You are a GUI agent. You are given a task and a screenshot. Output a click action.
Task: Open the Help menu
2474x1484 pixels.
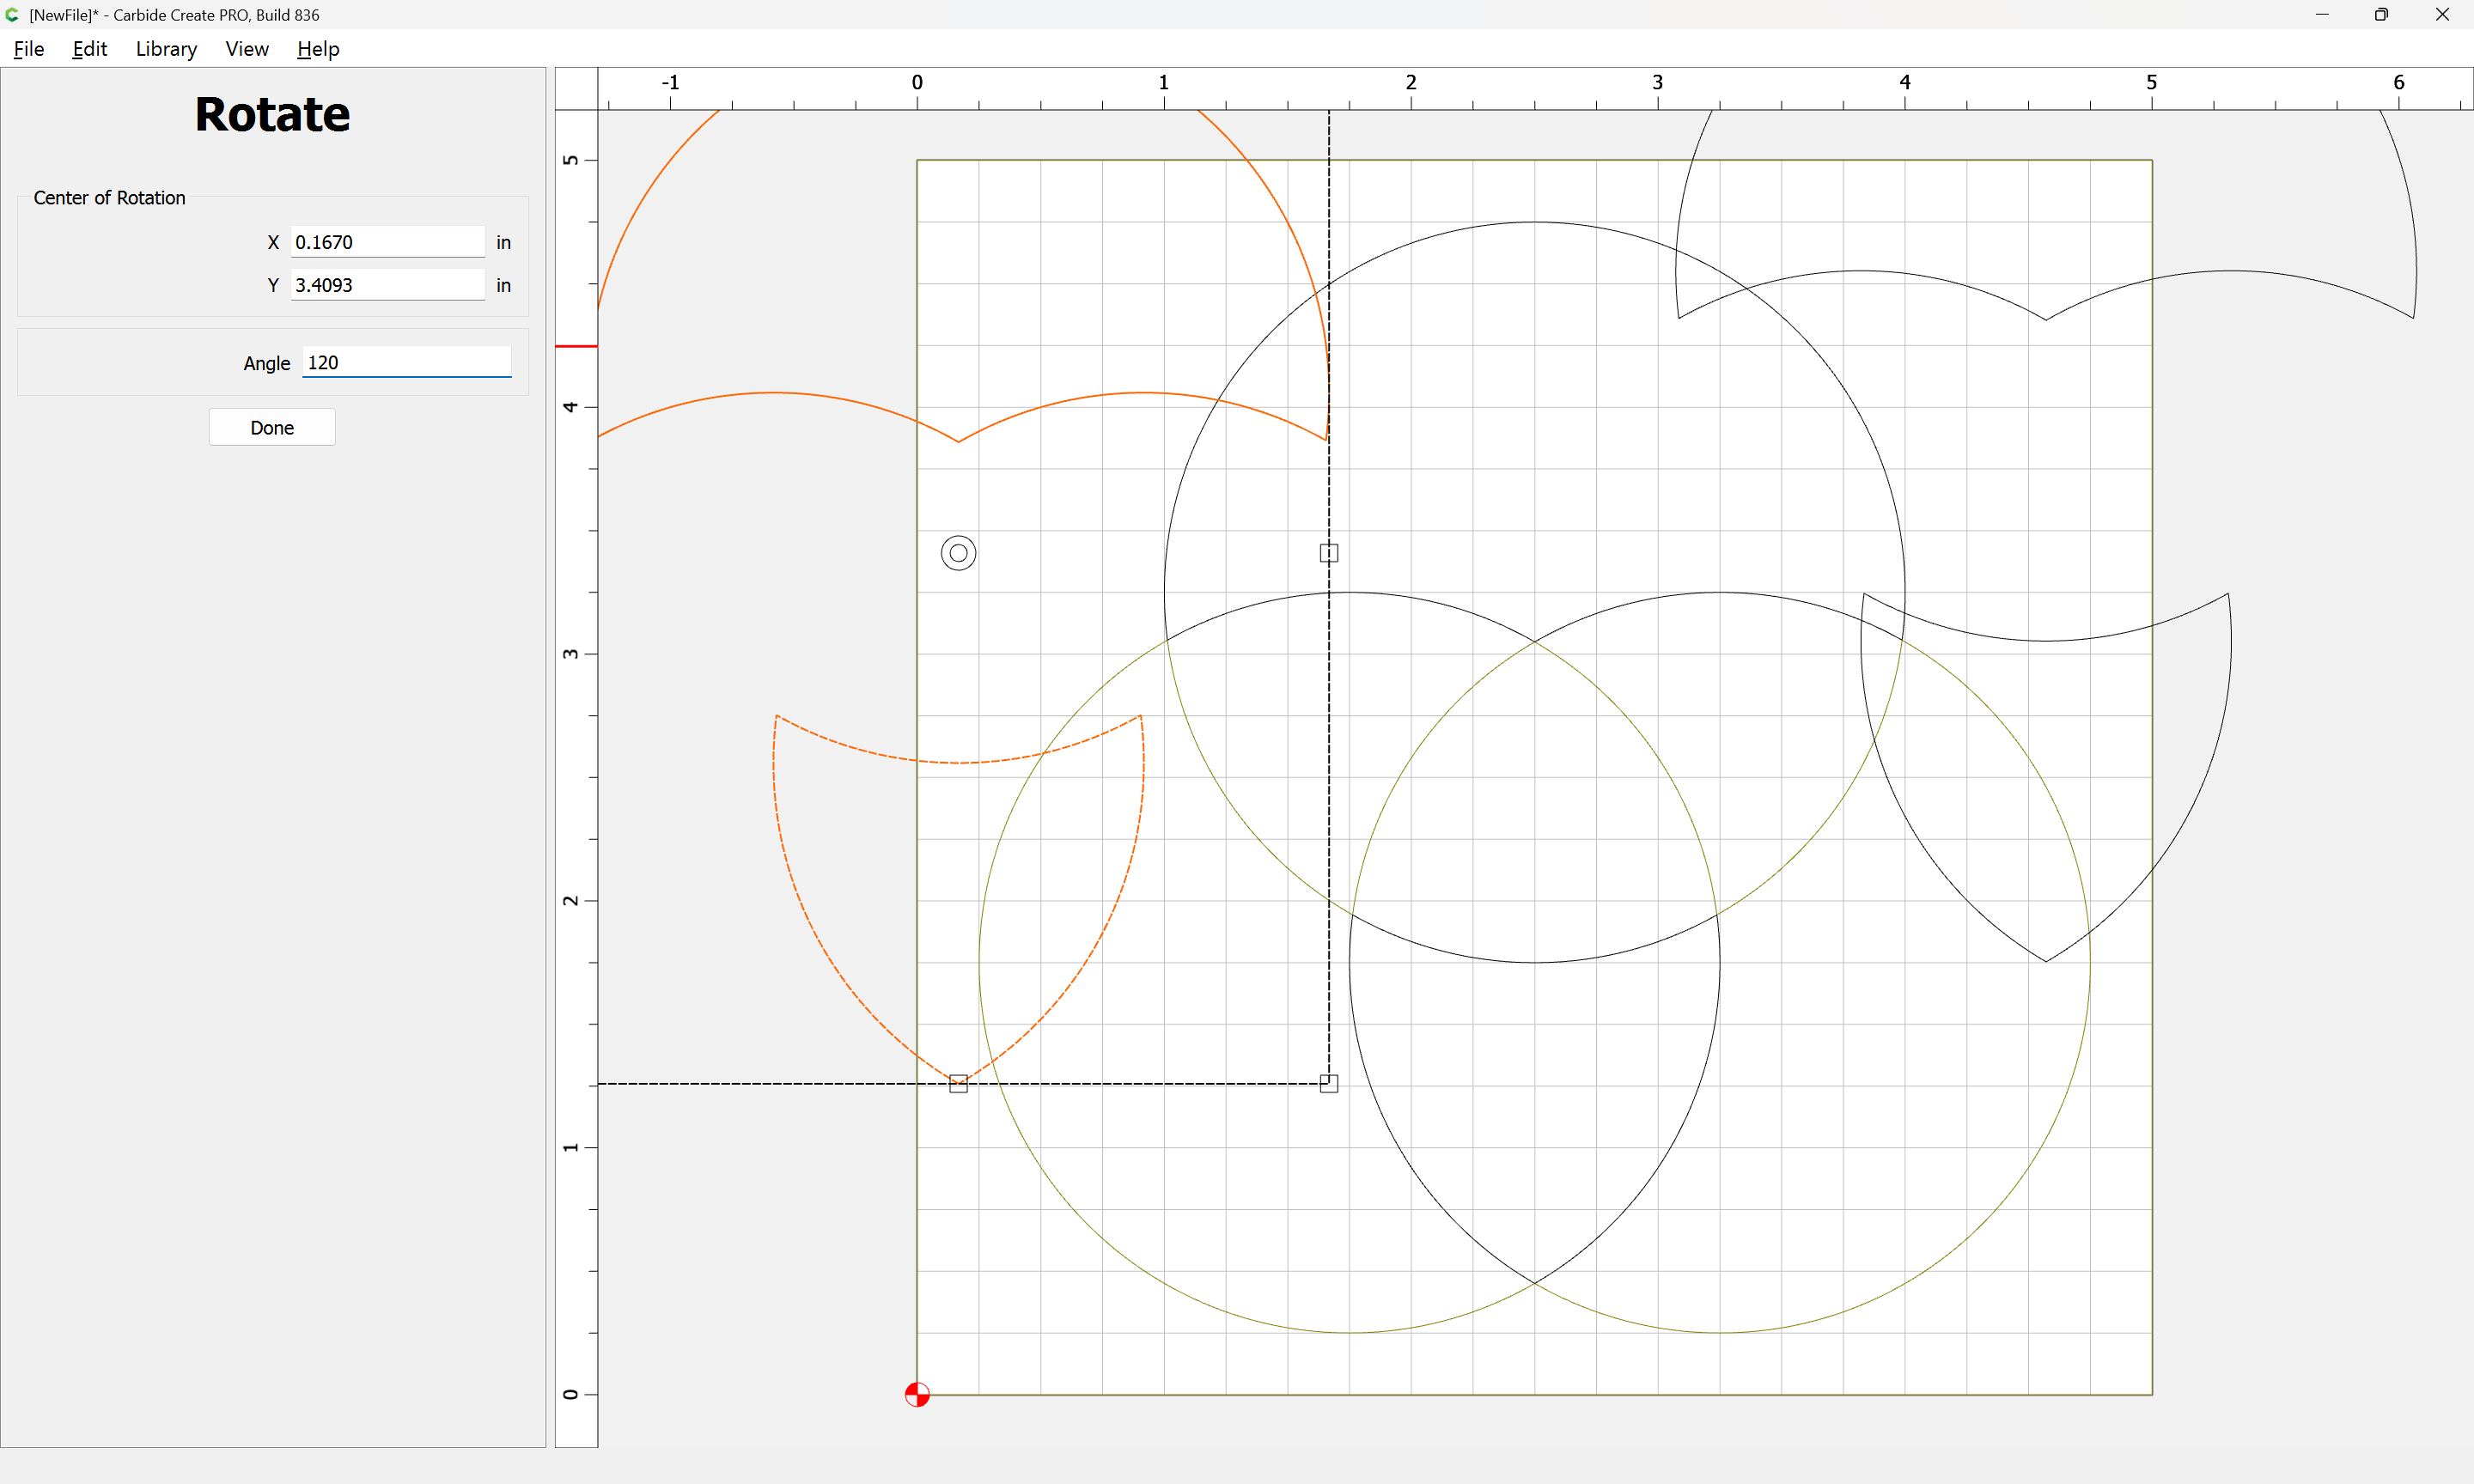pyautogui.click(x=318, y=49)
